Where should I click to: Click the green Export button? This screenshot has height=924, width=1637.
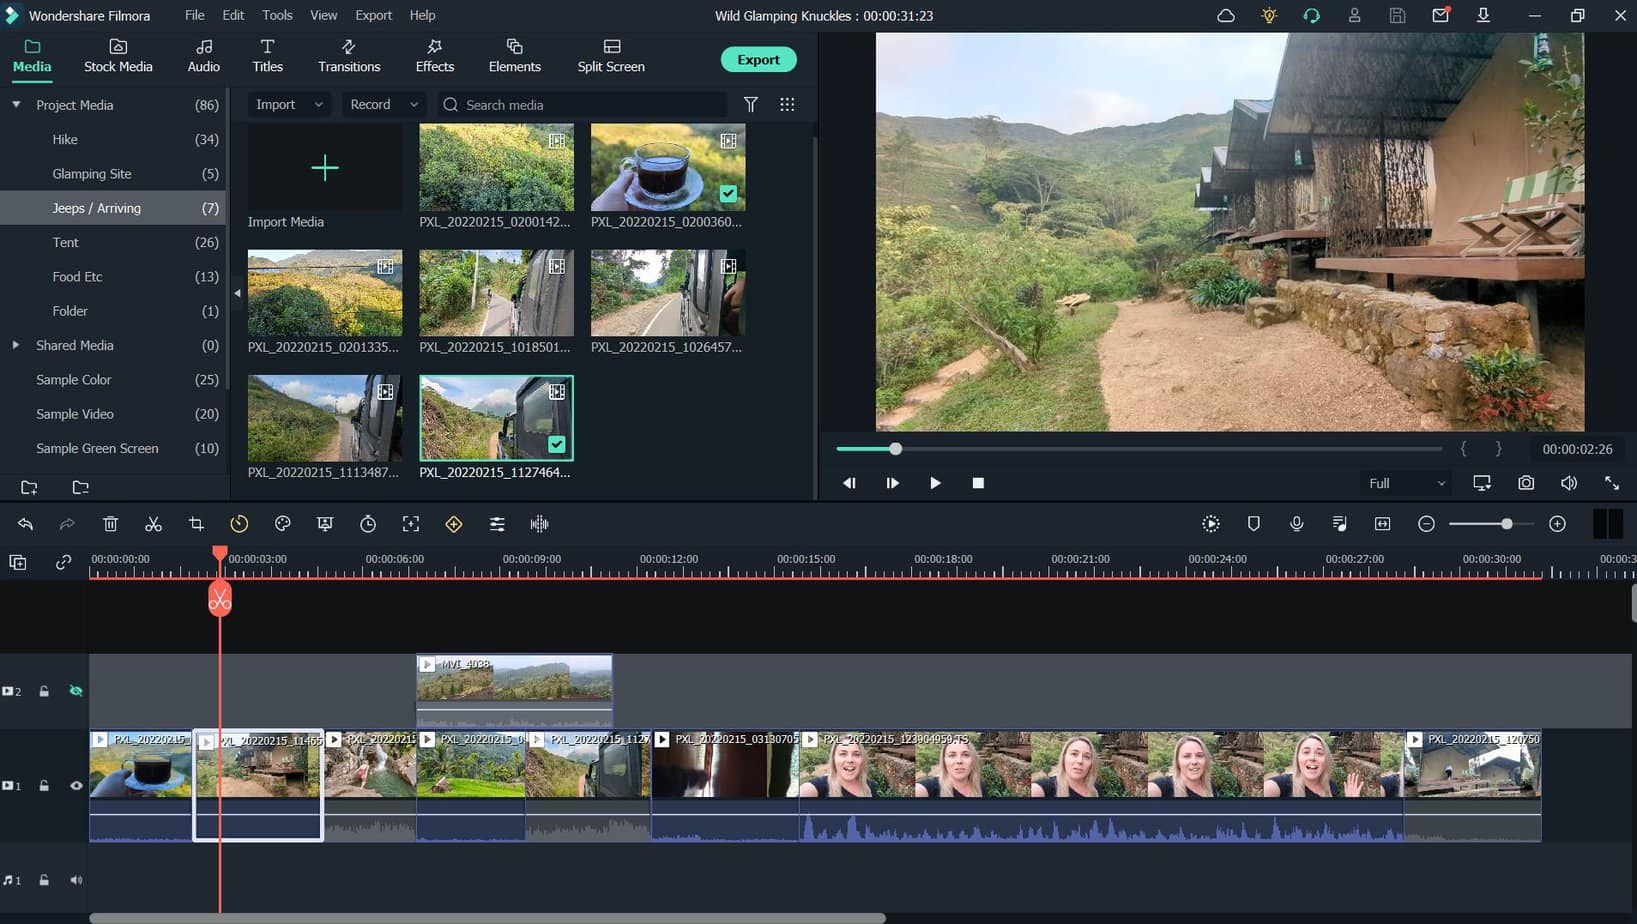(x=758, y=59)
